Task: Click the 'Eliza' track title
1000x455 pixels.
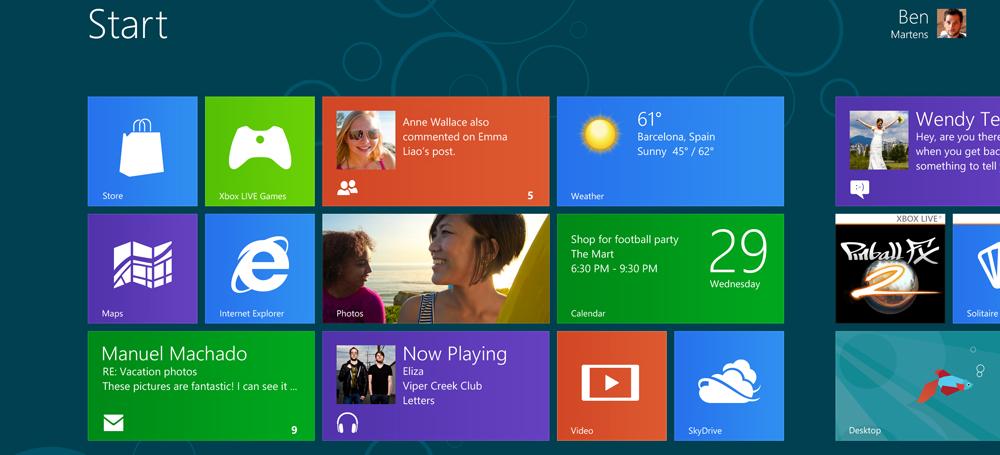Action: [413, 371]
